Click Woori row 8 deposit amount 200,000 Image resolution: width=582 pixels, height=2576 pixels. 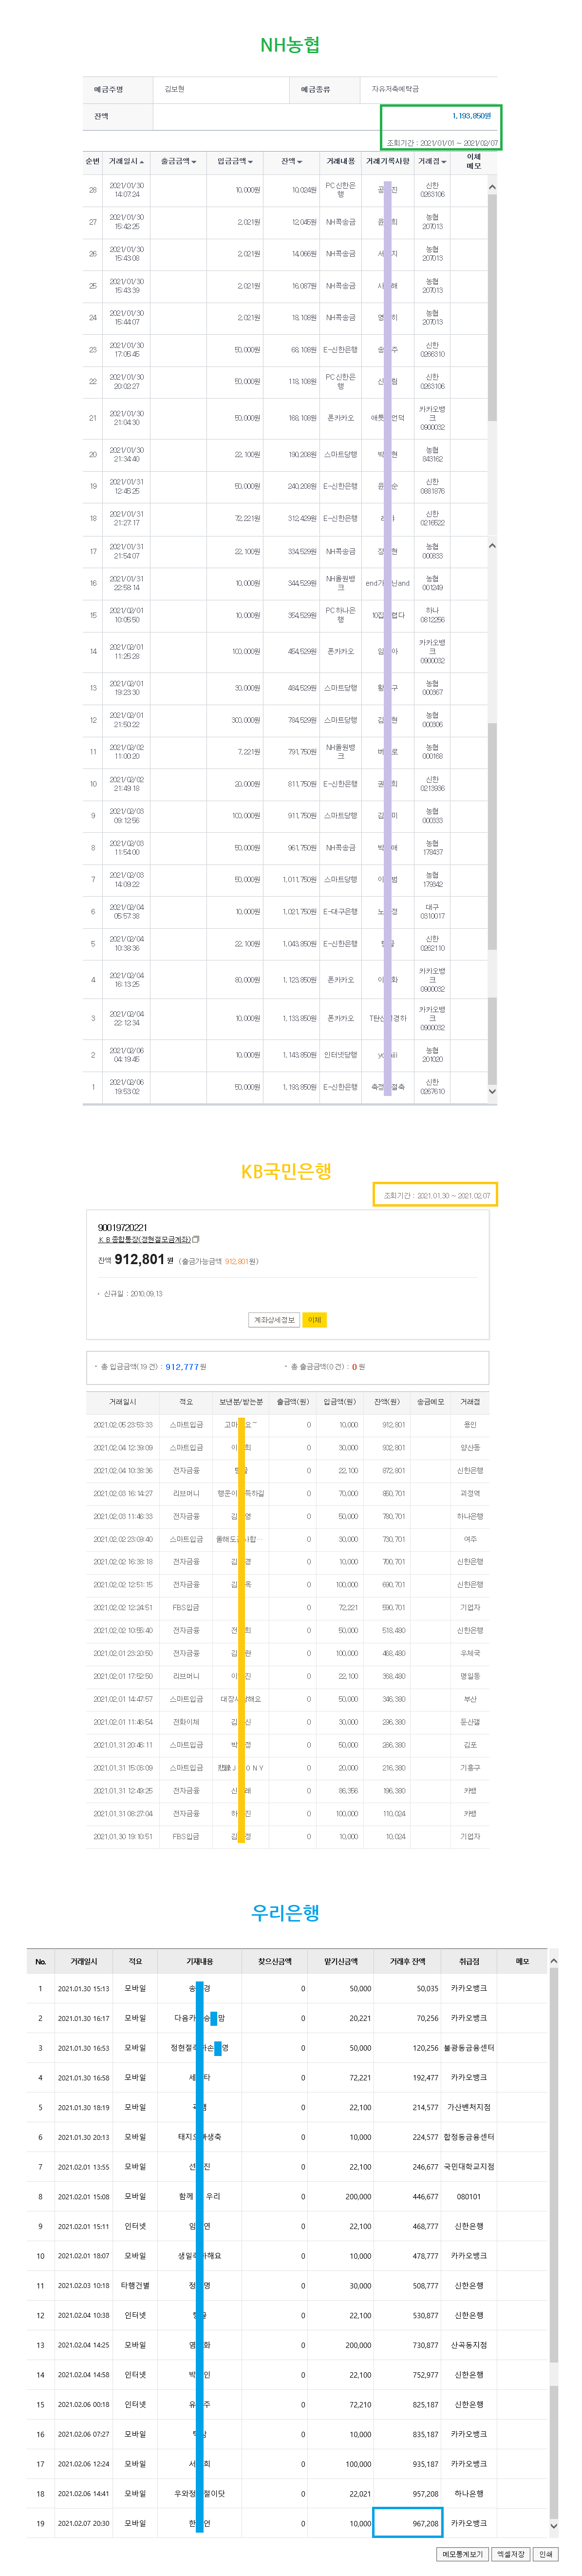click(358, 2198)
